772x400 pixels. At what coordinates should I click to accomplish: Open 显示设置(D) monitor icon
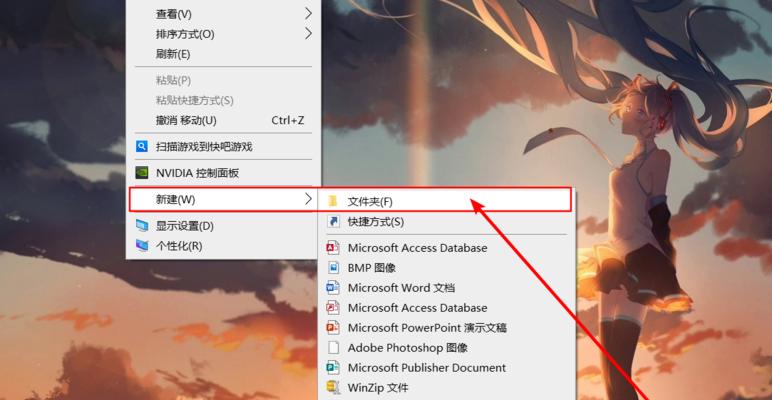tap(142, 226)
